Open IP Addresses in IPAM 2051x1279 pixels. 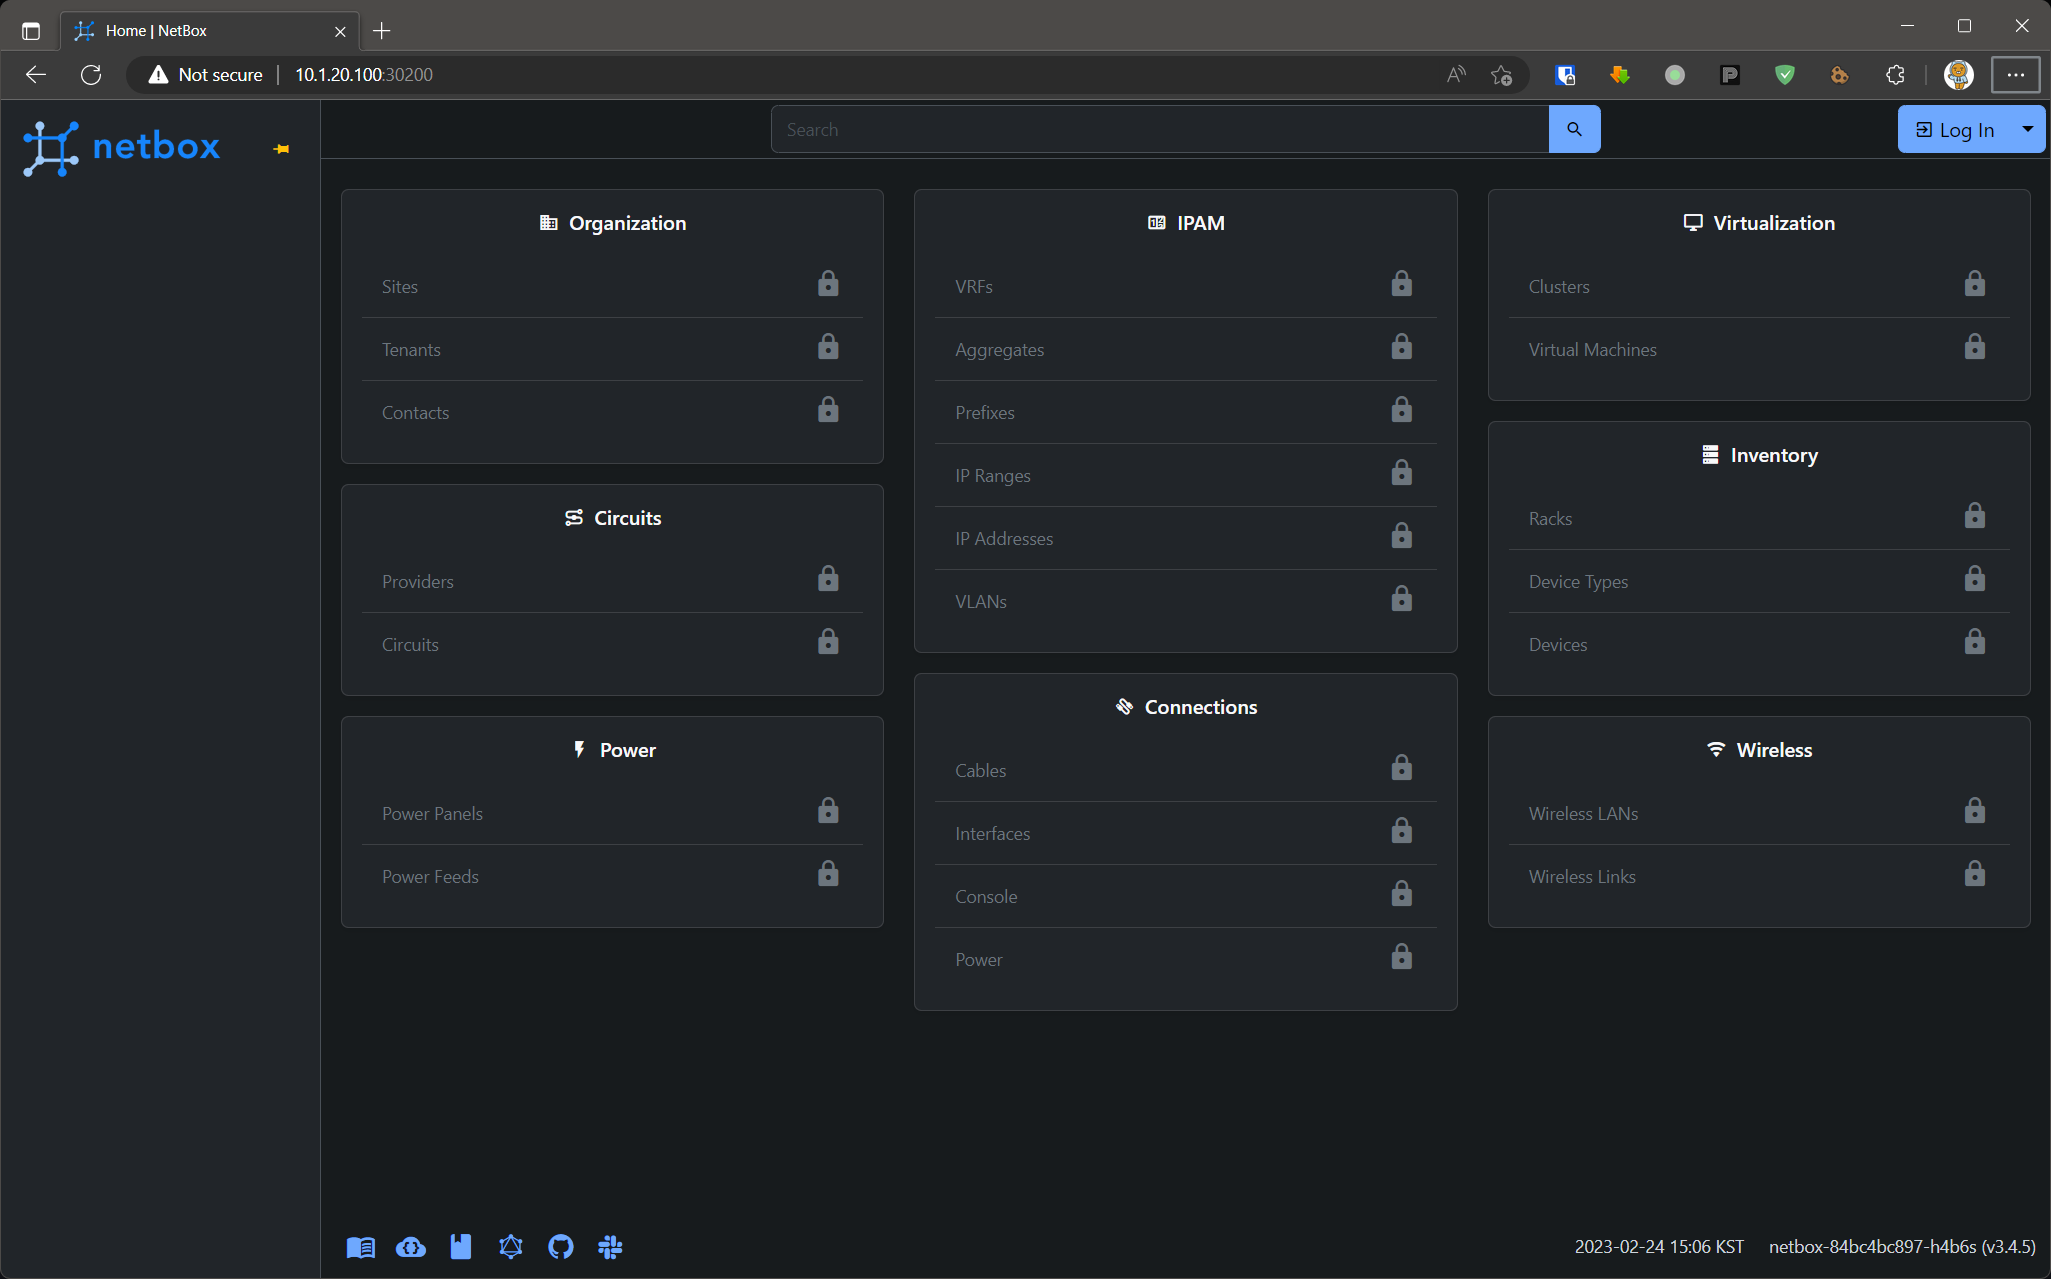tap(1004, 538)
